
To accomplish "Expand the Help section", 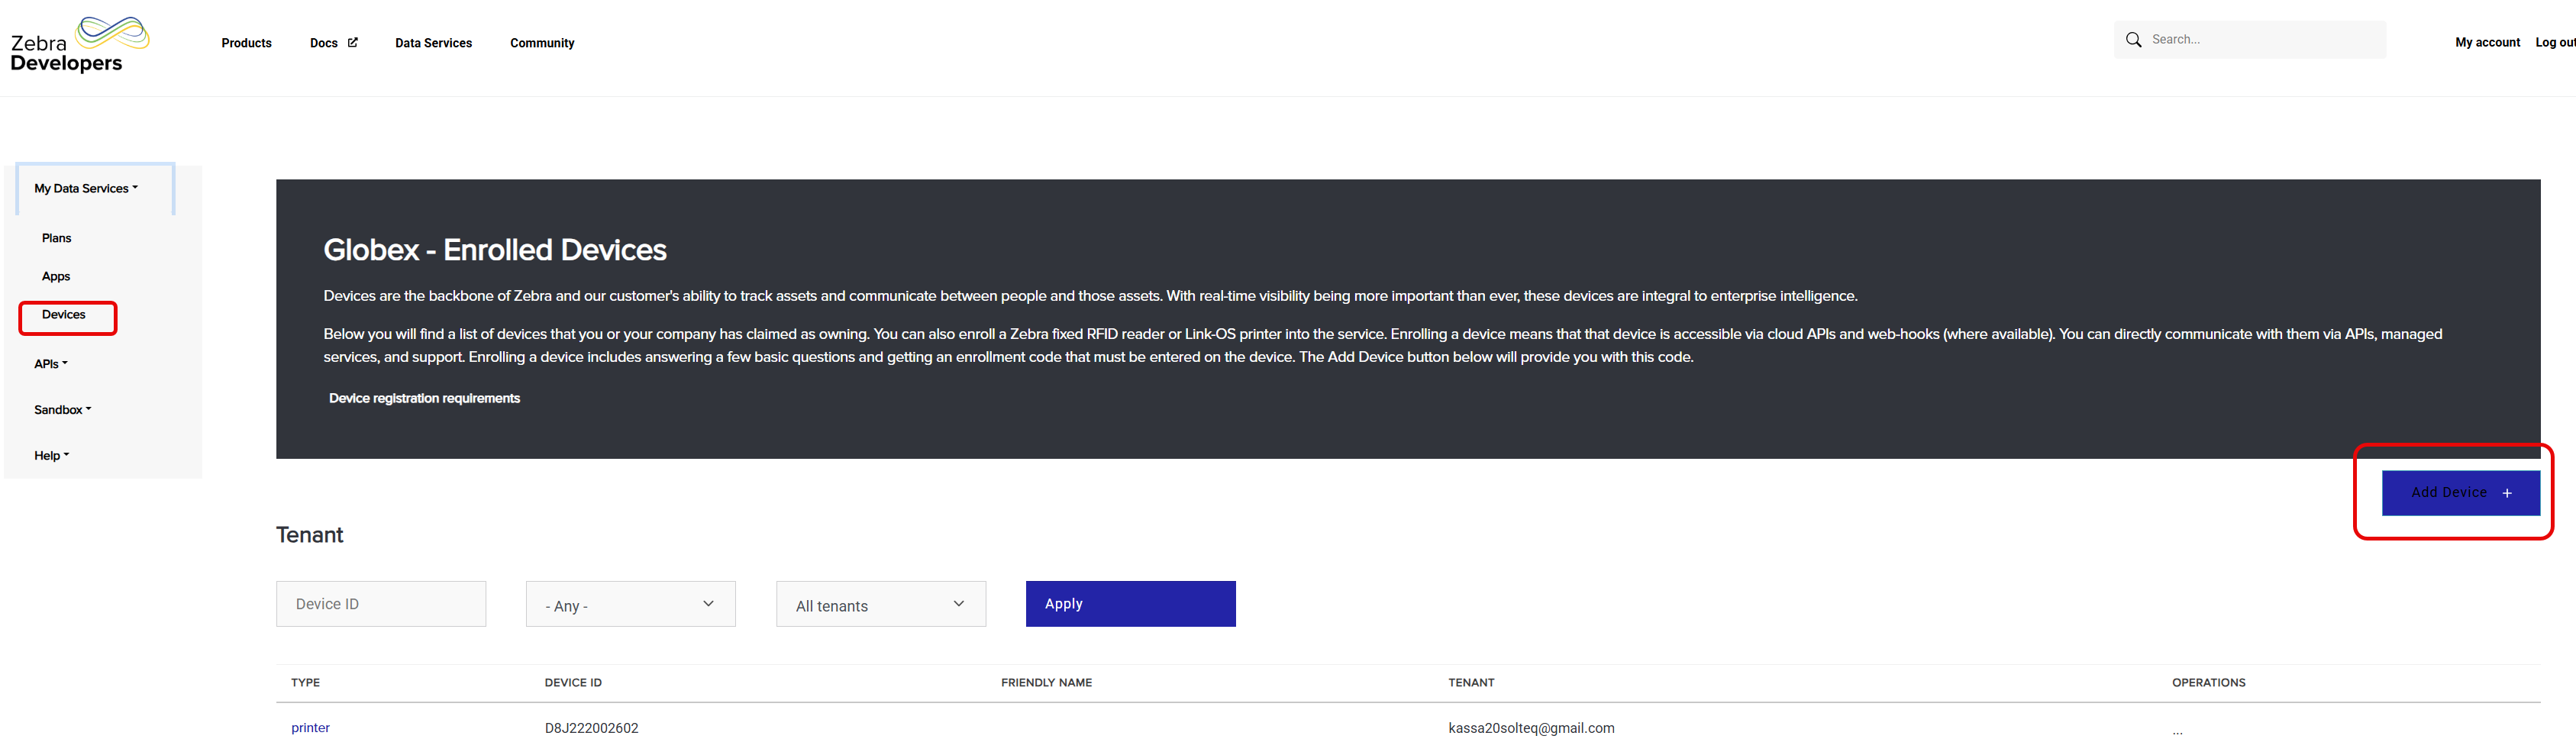I will point(51,456).
